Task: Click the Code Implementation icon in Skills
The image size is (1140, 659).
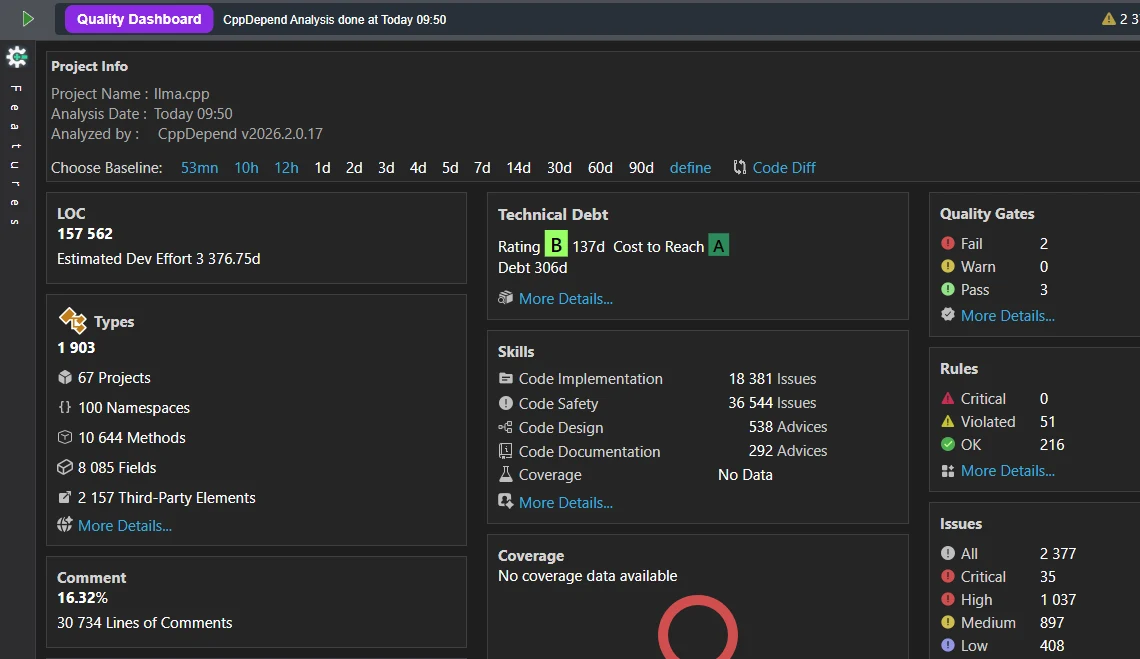Action: [505, 378]
